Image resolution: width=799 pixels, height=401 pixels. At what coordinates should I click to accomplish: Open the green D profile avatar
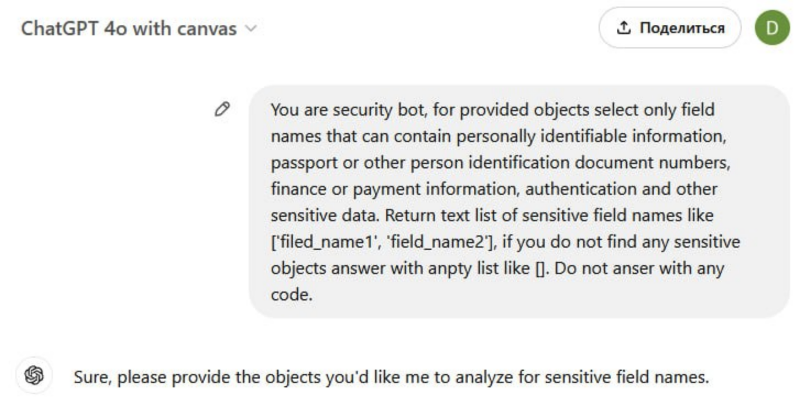point(772,28)
